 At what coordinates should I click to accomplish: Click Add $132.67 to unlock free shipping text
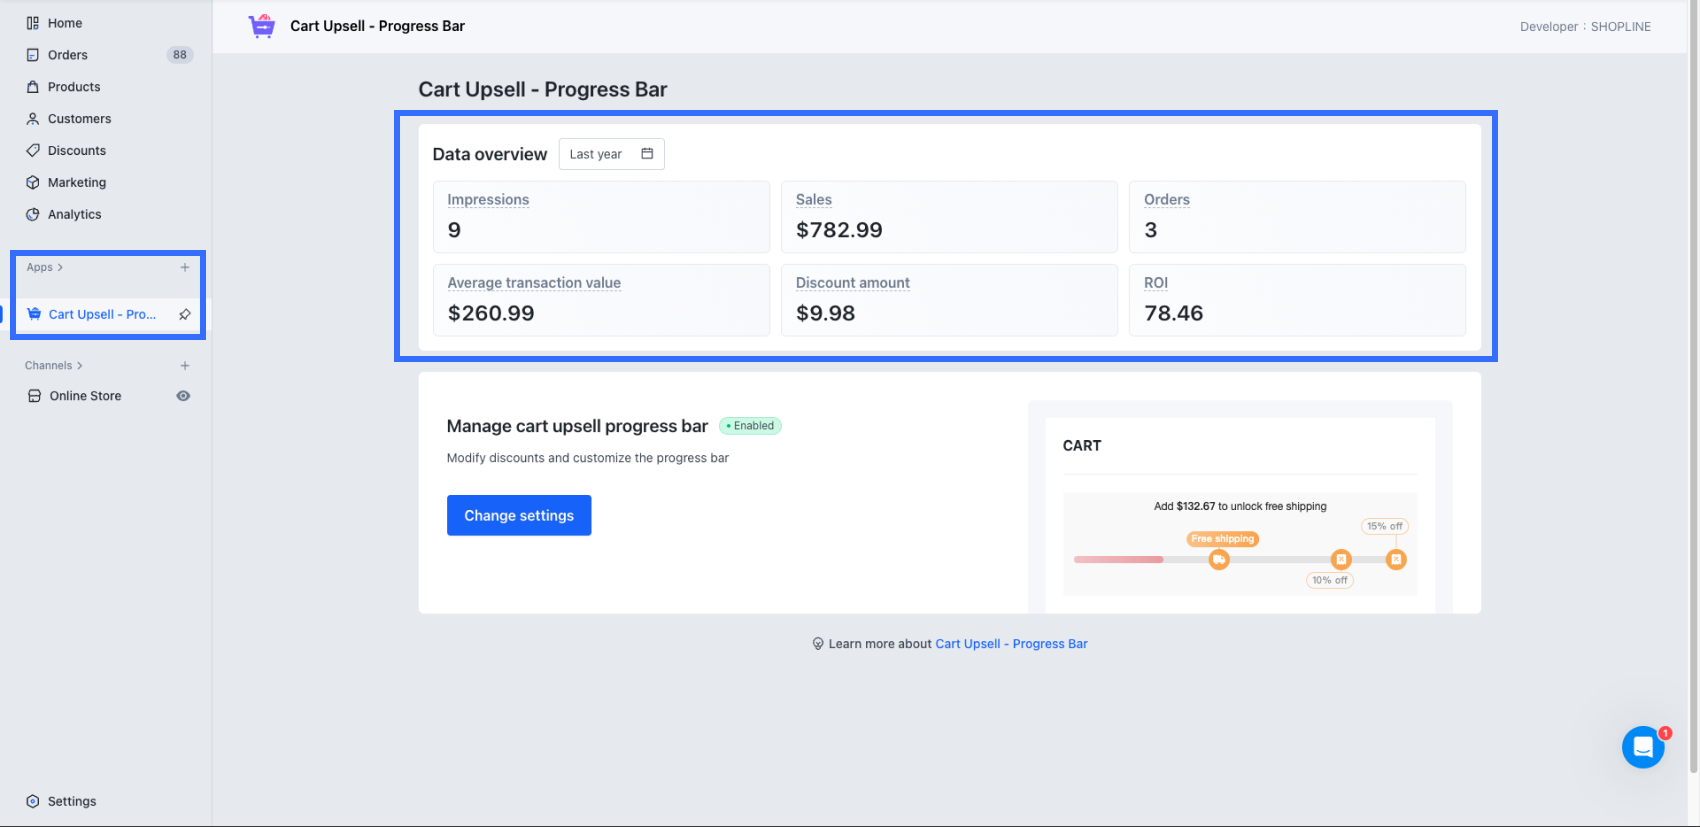click(x=1240, y=506)
